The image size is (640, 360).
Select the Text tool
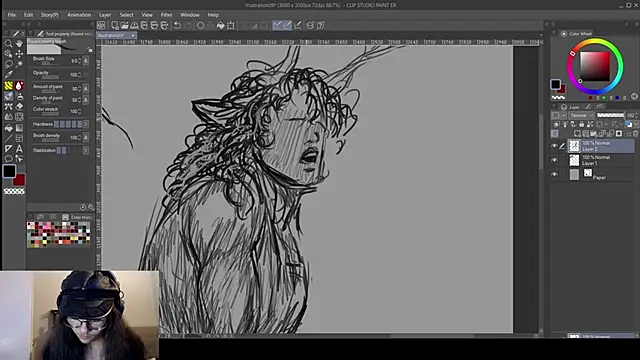pos(19,149)
